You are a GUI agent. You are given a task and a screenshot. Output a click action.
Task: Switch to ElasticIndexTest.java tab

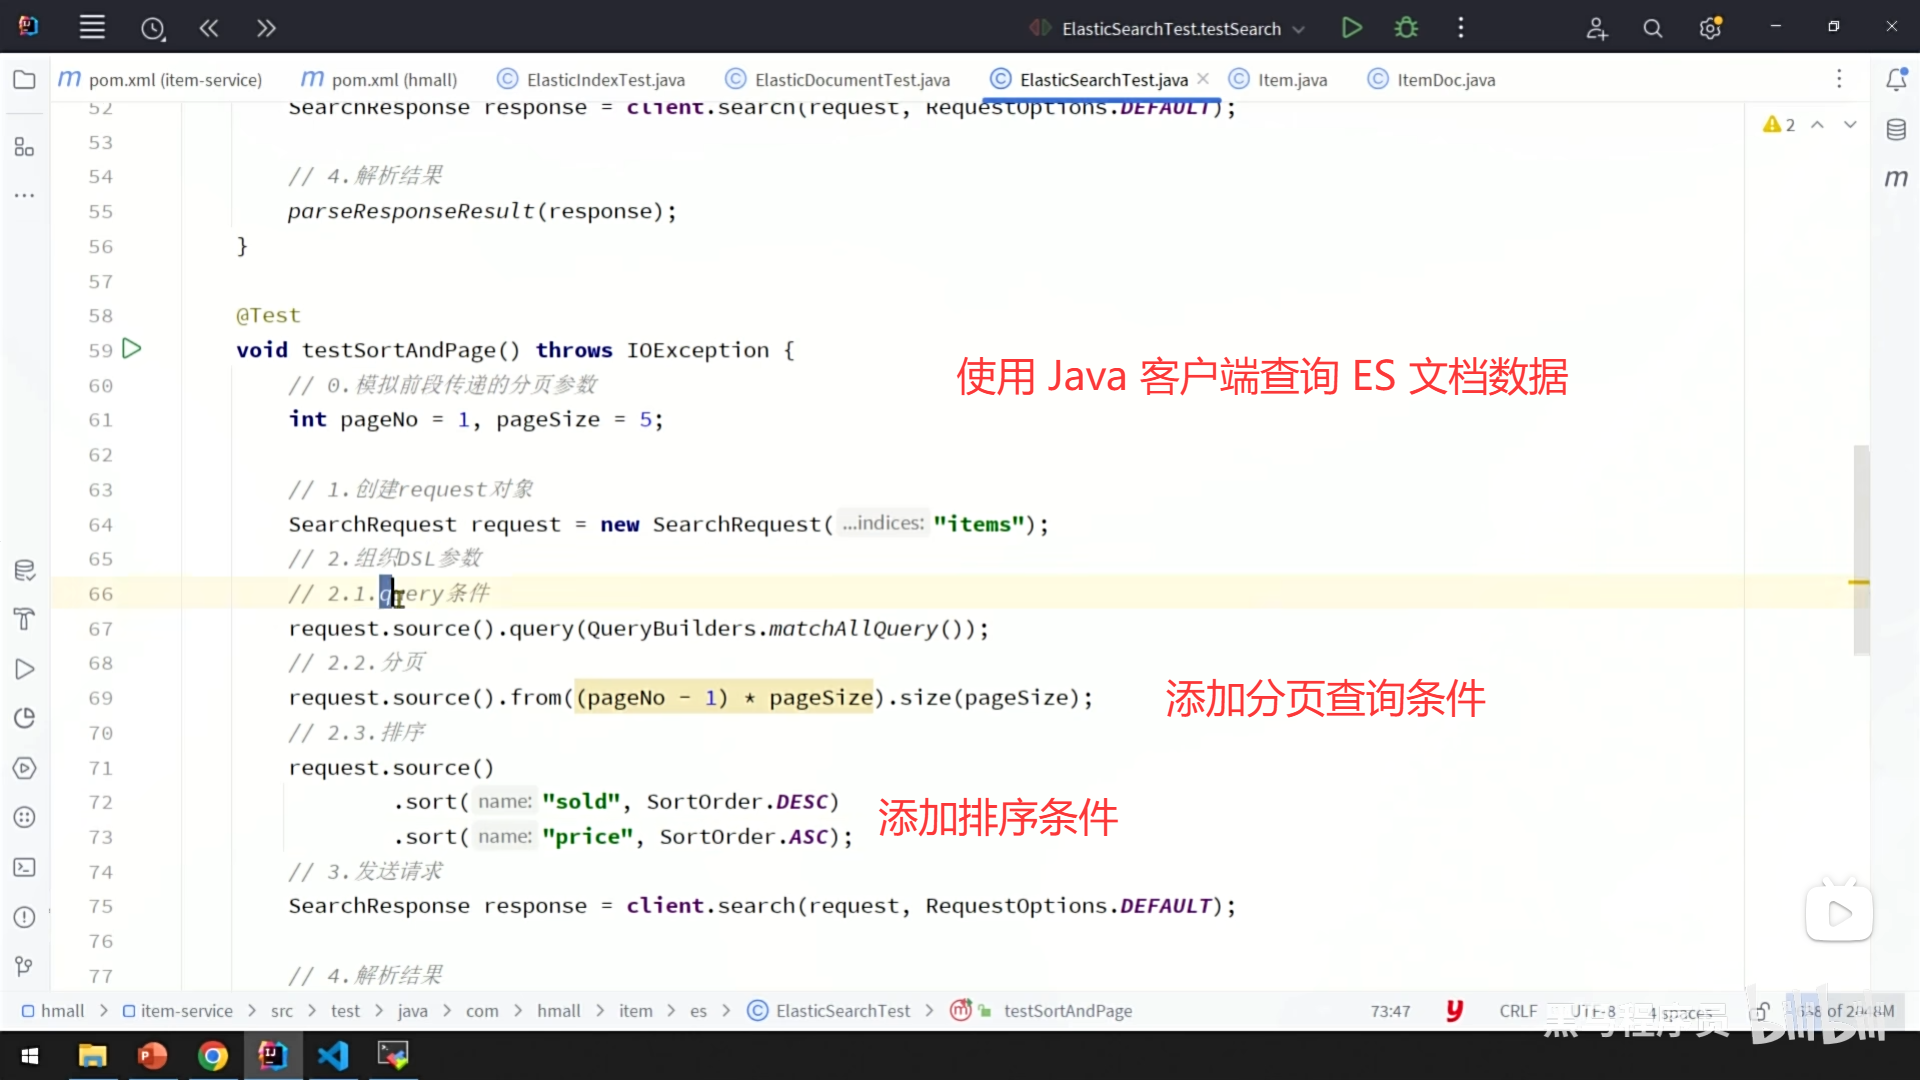click(x=605, y=80)
